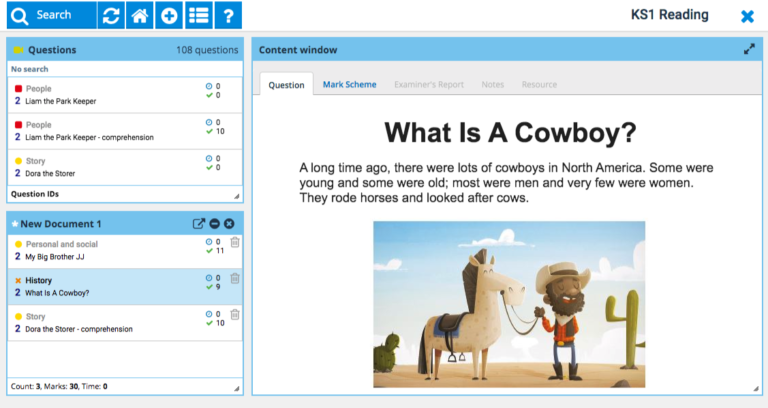Click the plus circle add icon

[x=170, y=15]
